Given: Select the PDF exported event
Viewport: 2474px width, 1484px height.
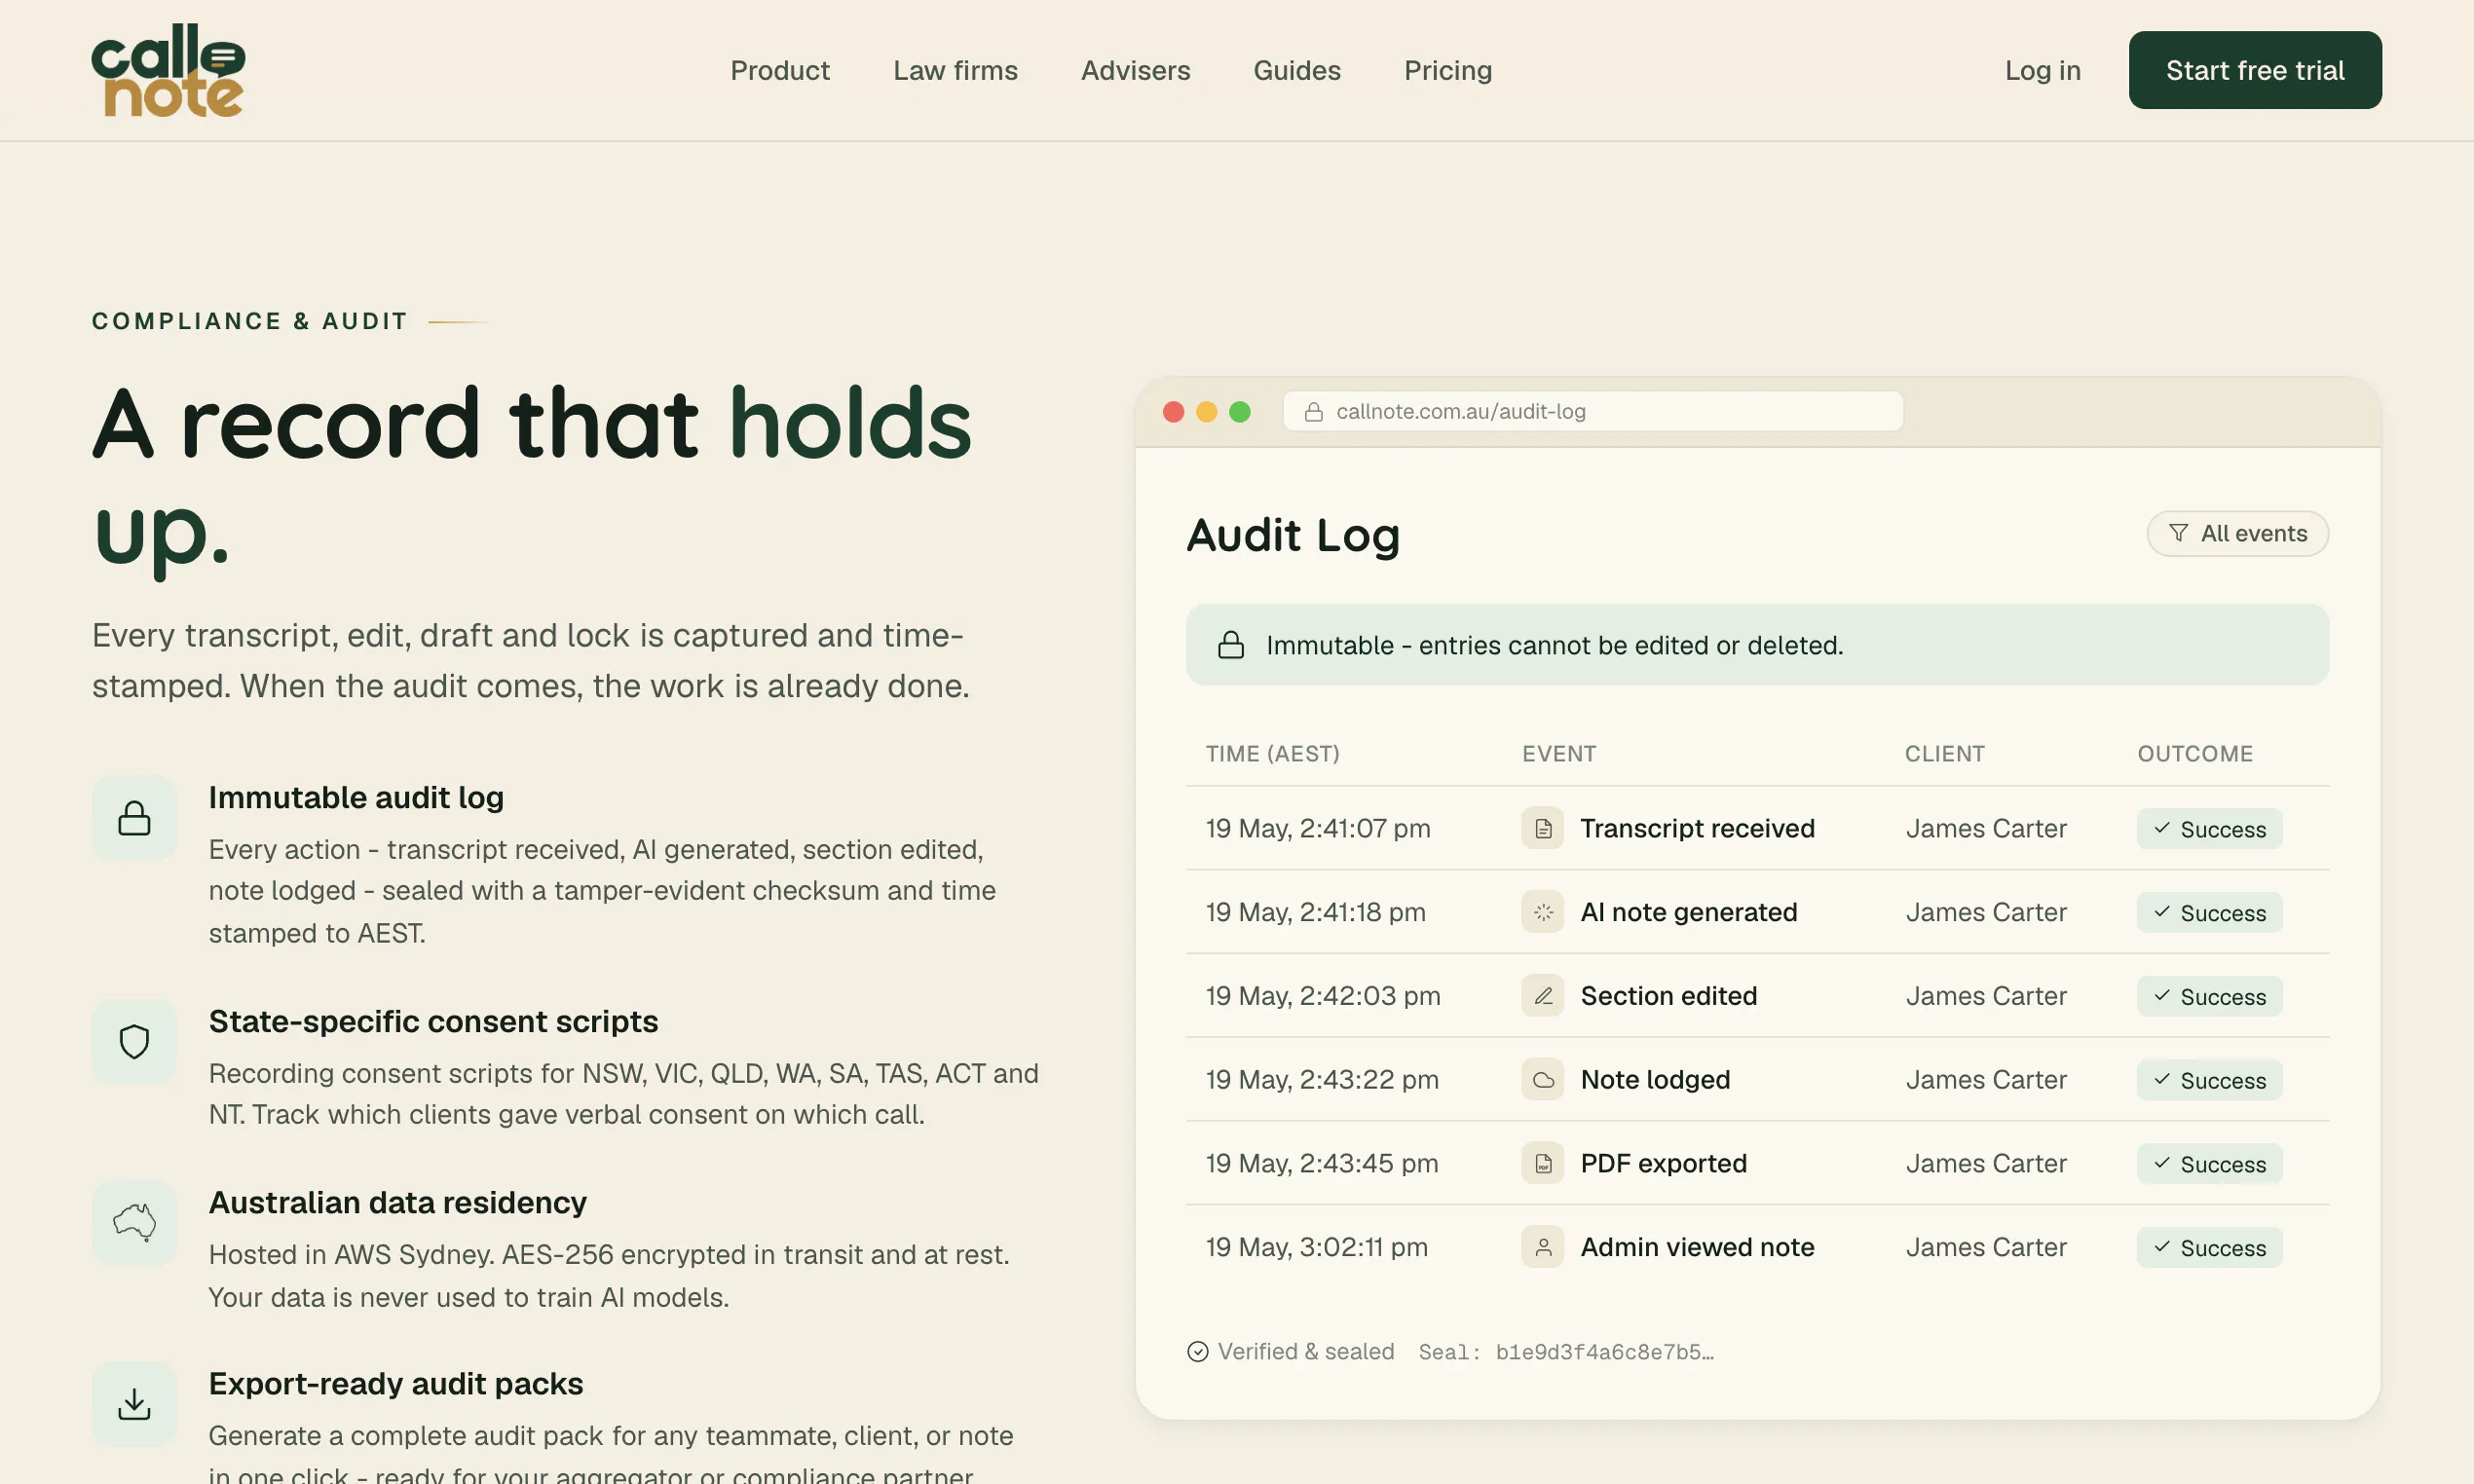Looking at the screenshot, I should tap(1663, 1163).
